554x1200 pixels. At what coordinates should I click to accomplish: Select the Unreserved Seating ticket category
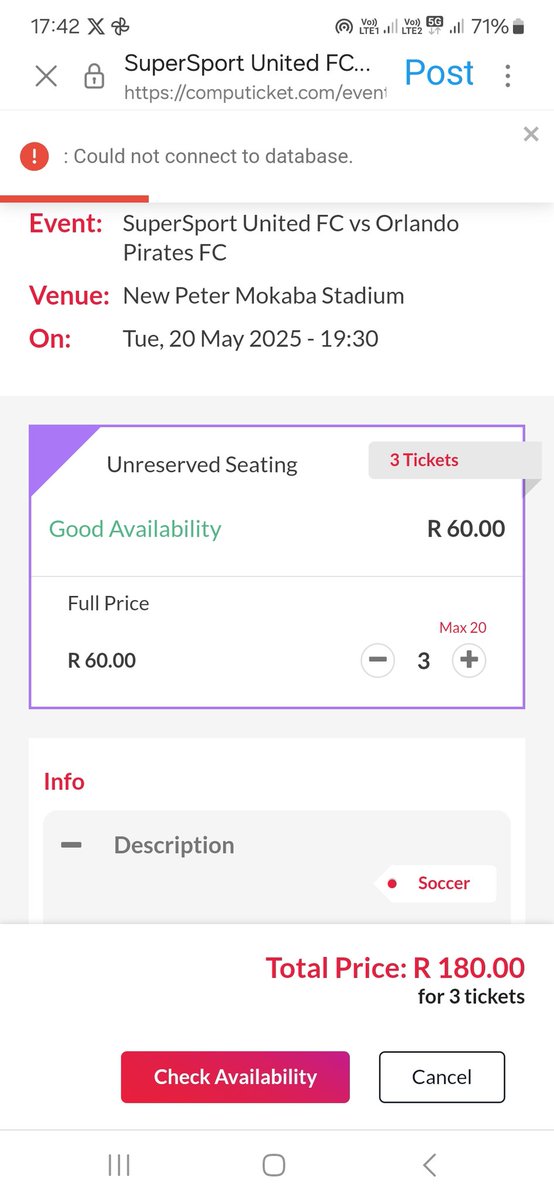(x=202, y=464)
